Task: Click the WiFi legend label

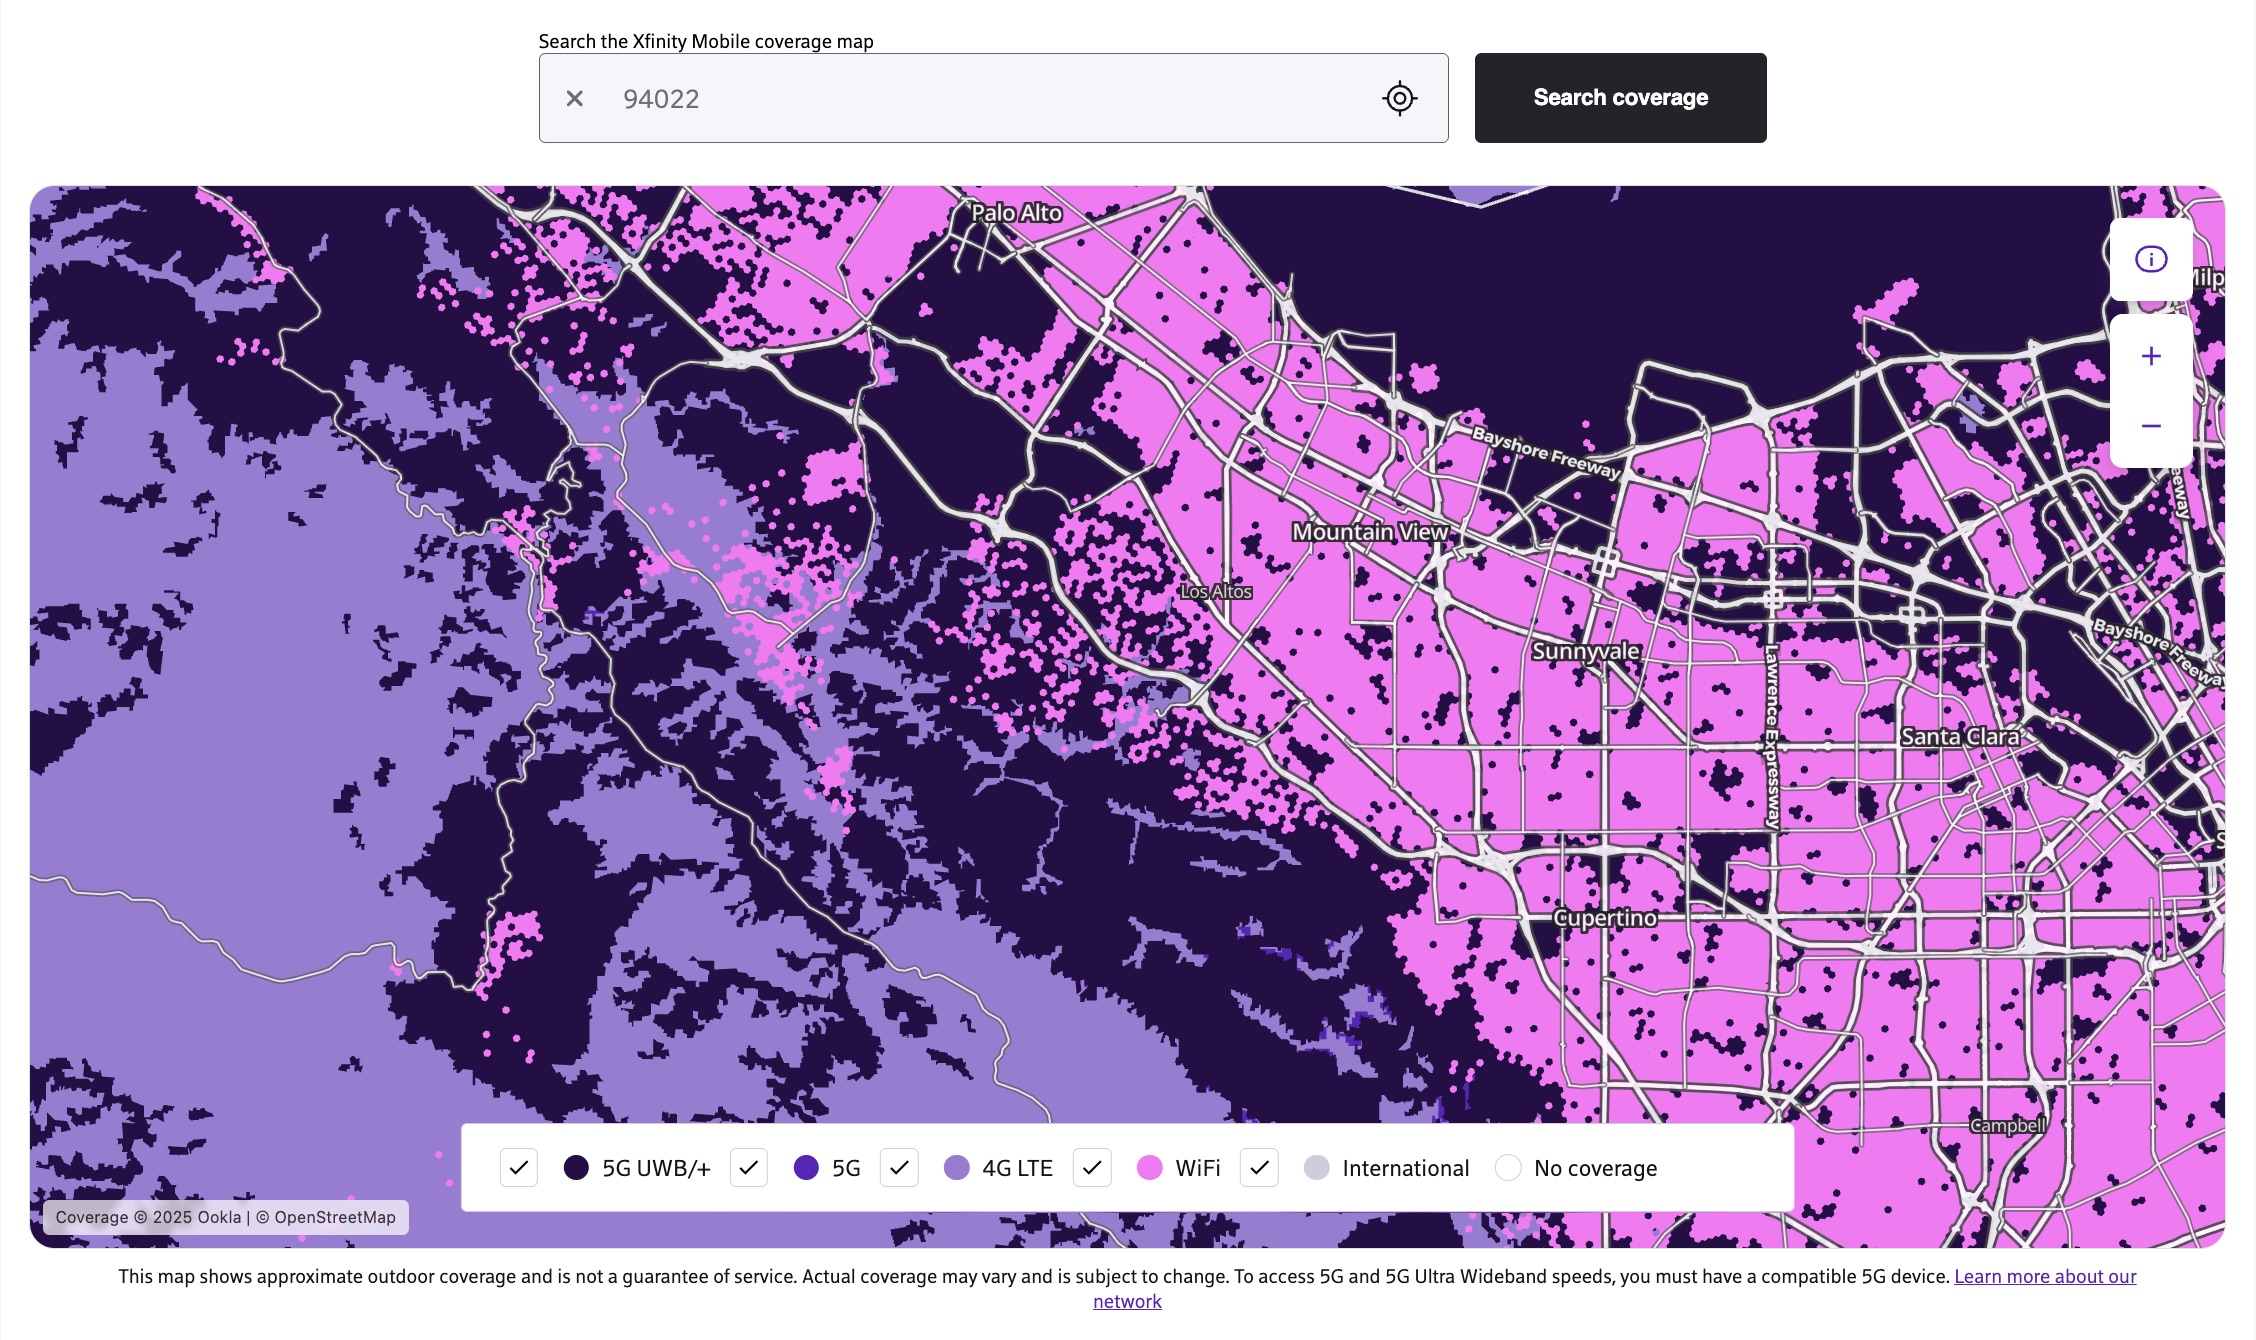Action: click(x=1198, y=1168)
